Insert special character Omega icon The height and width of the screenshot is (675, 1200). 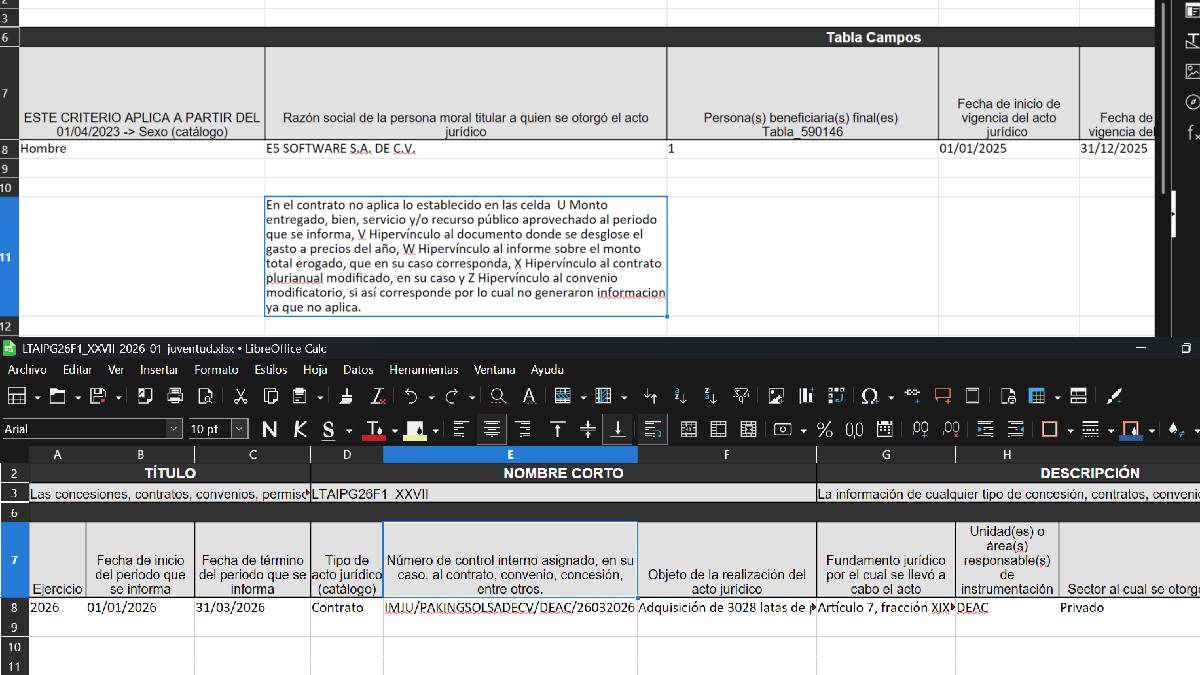point(870,396)
